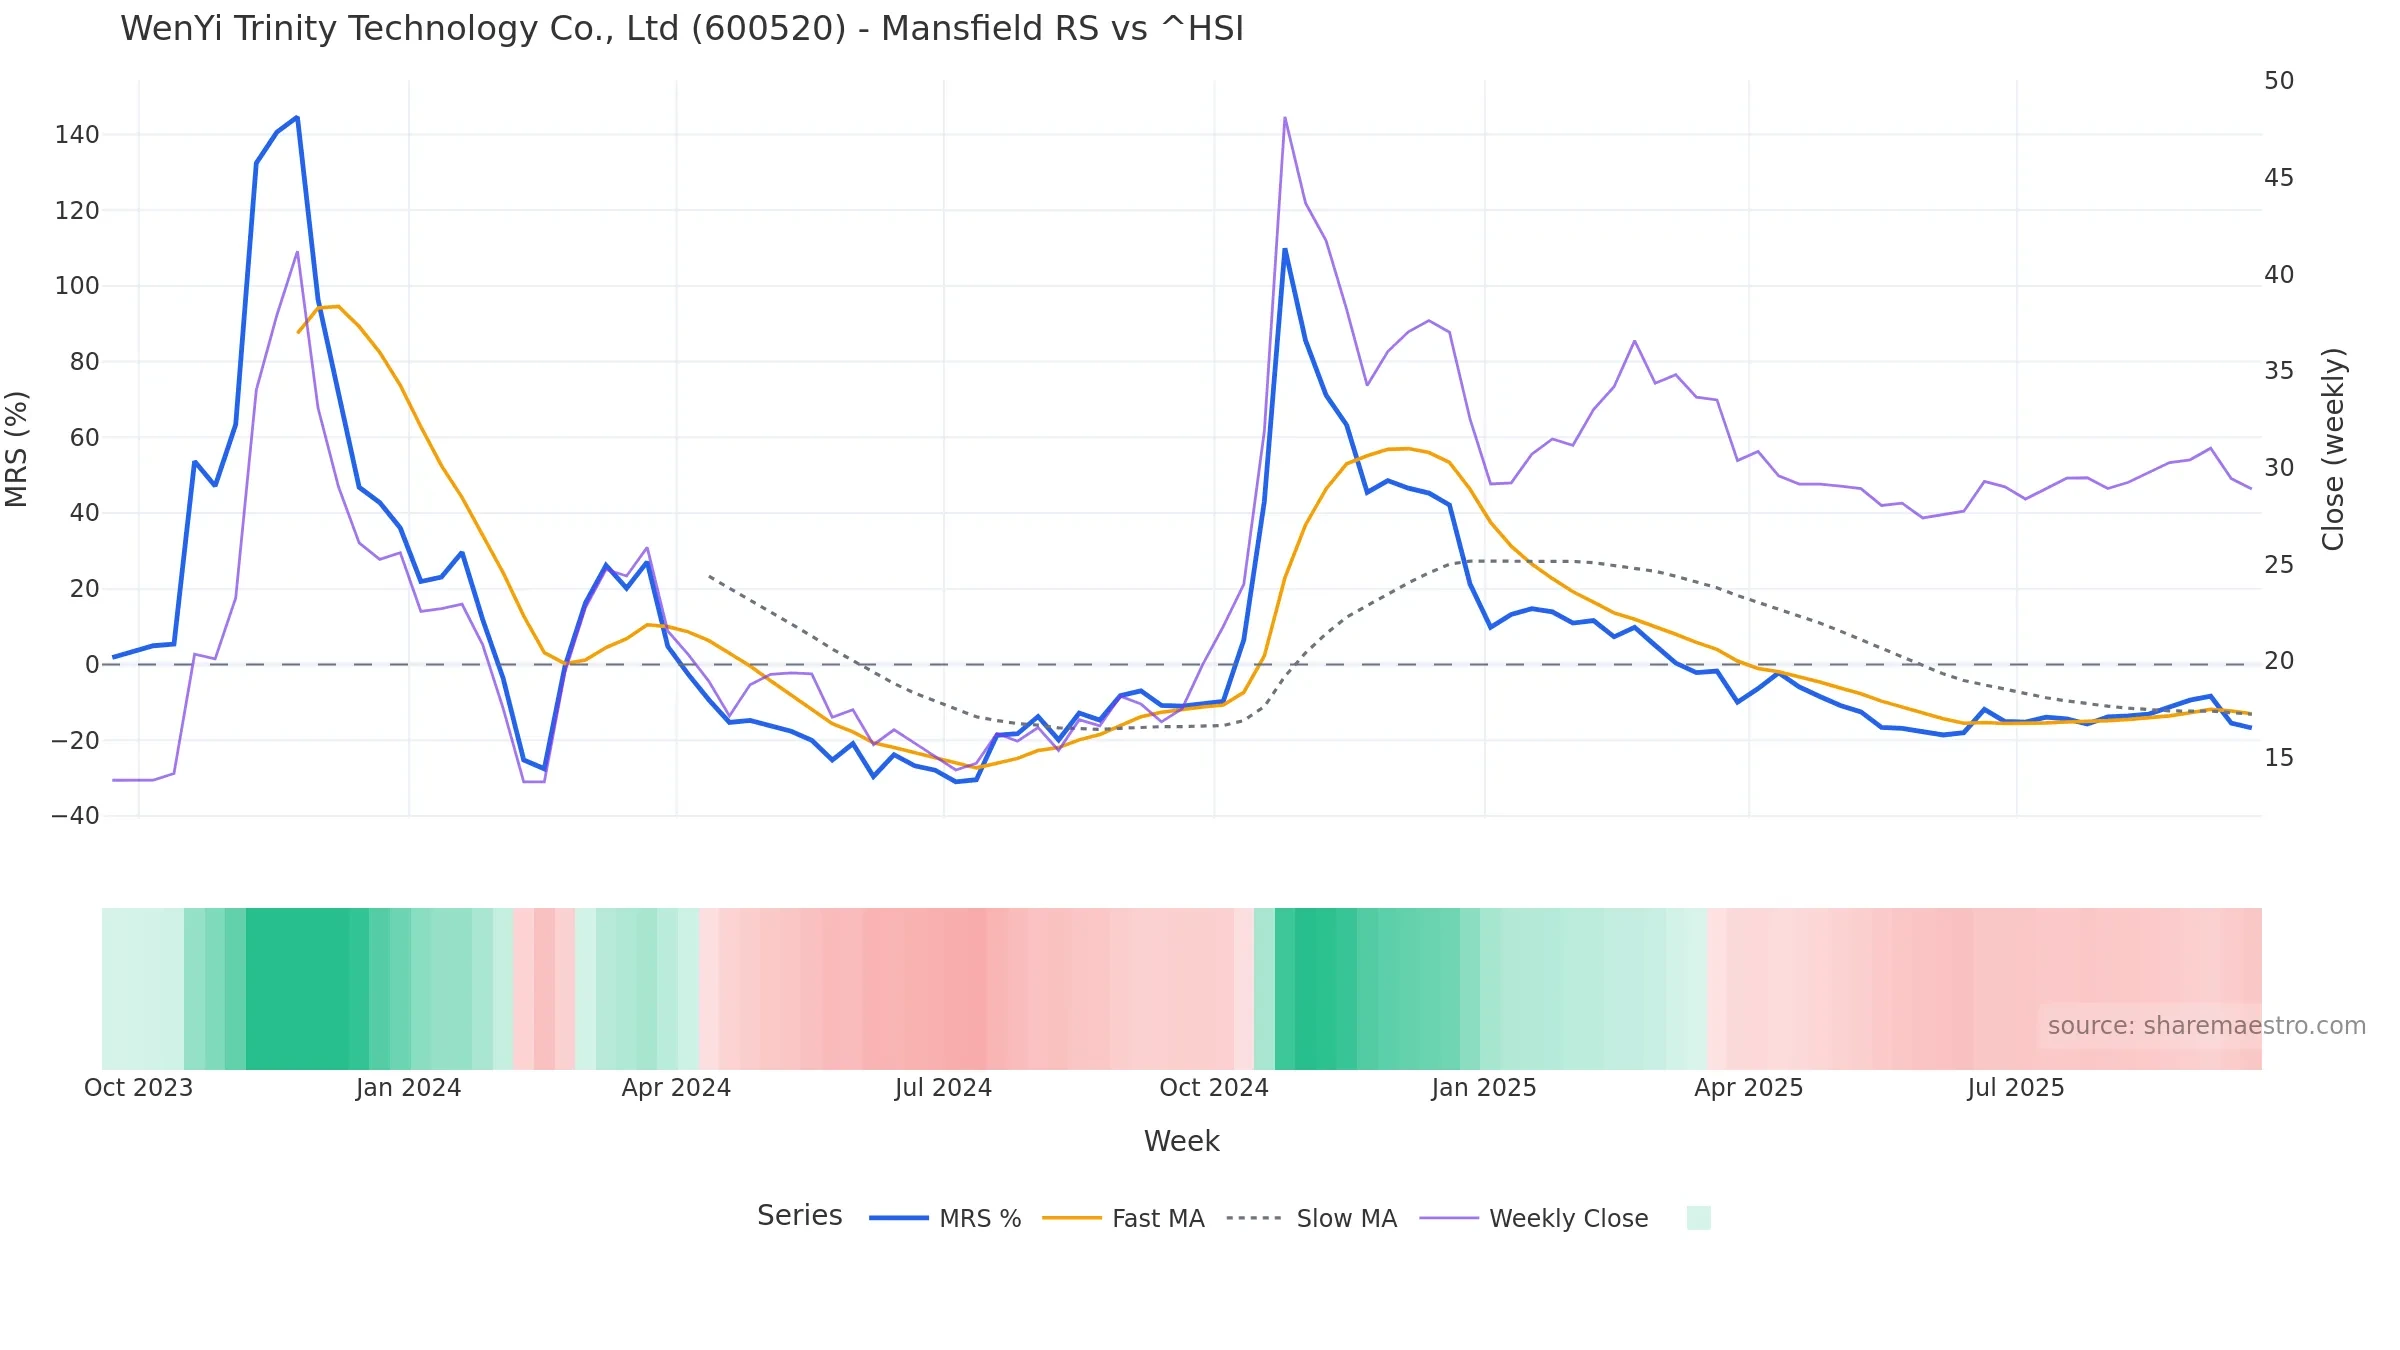
Task: Click the Weekly Close peak near 48
Action: click(x=1285, y=118)
